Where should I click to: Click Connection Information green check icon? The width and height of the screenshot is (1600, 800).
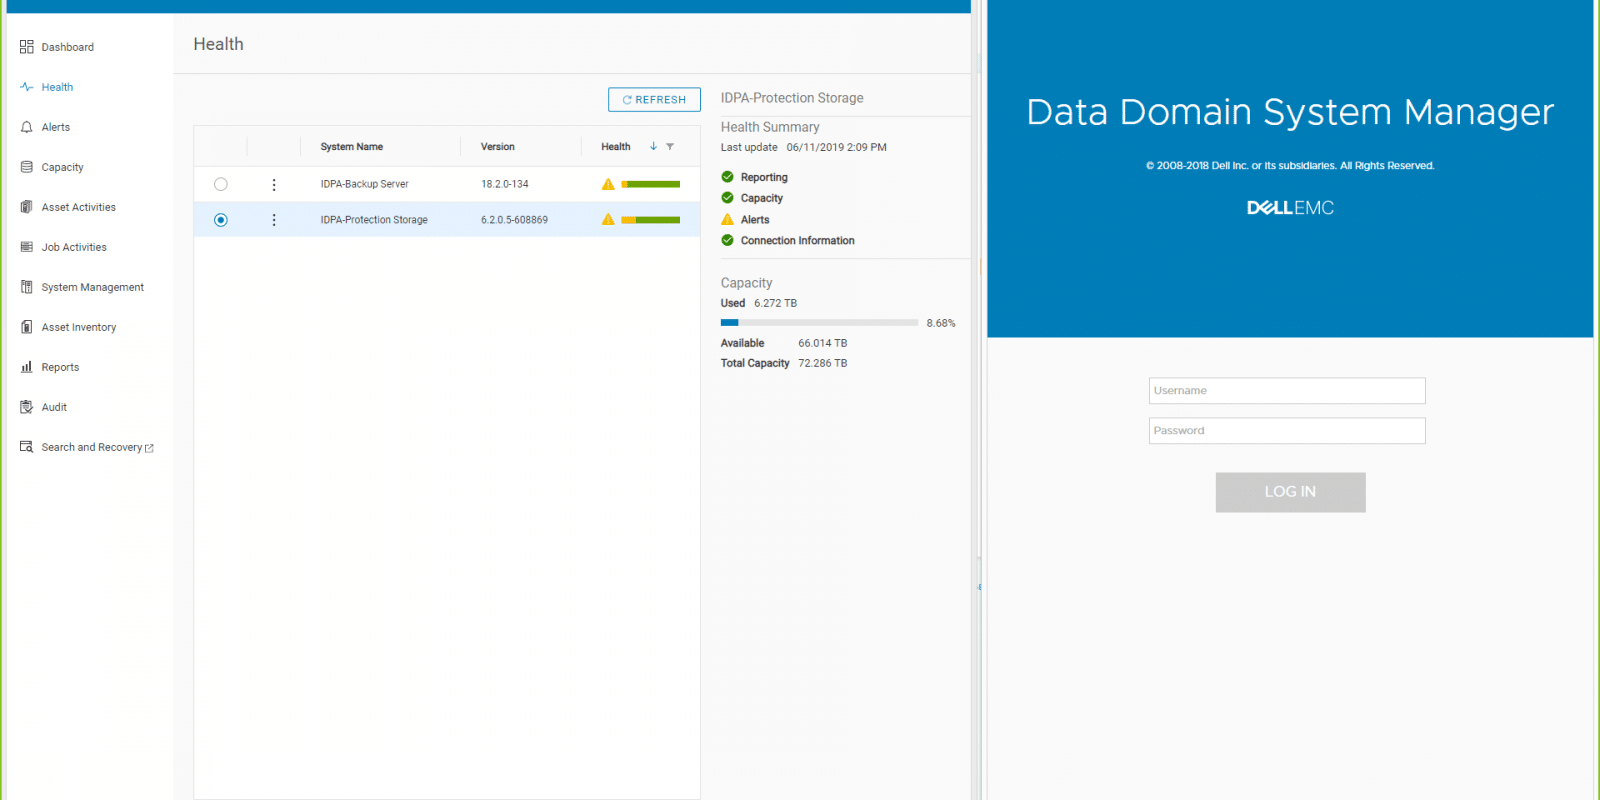point(728,240)
